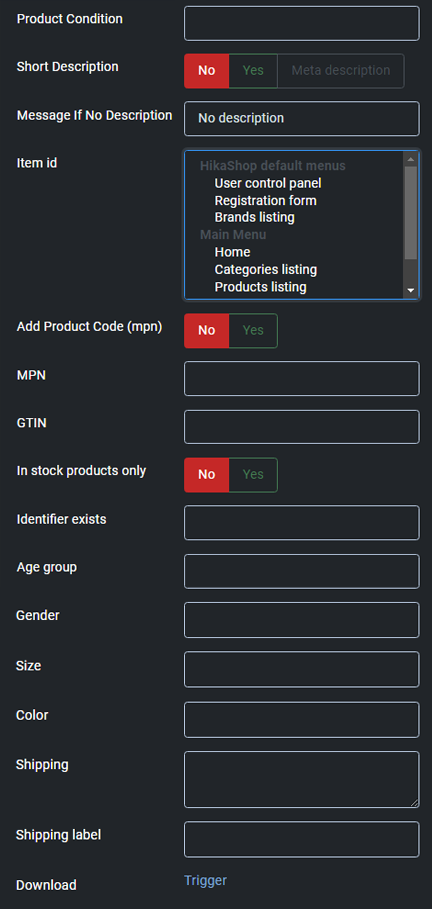The height and width of the screenshot is (909, 432).
Task: Click the listbox scroll up arrow
Action: point(411,159)
